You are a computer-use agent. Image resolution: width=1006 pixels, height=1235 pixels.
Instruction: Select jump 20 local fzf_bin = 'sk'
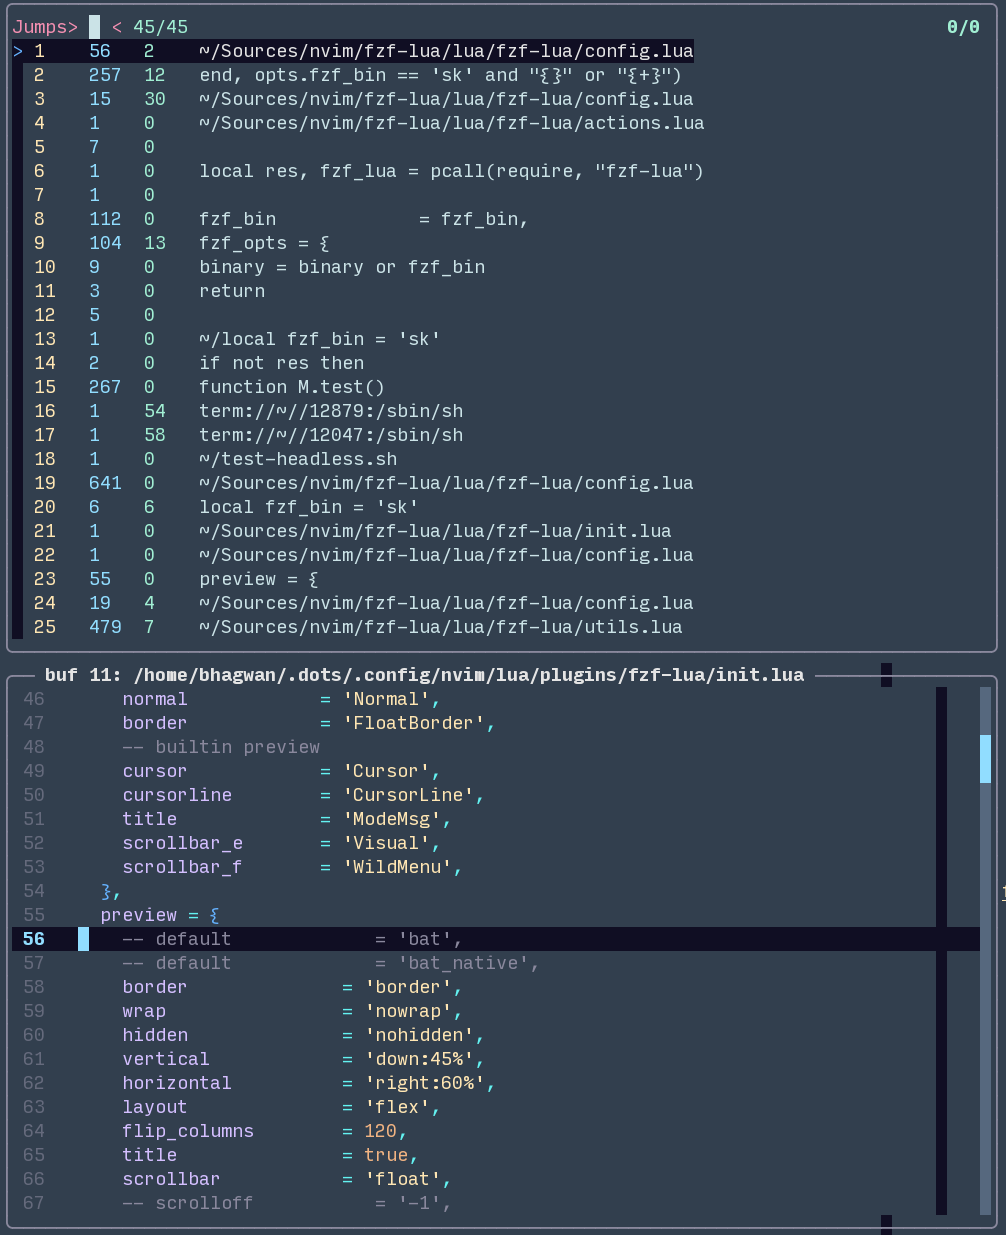227,507
